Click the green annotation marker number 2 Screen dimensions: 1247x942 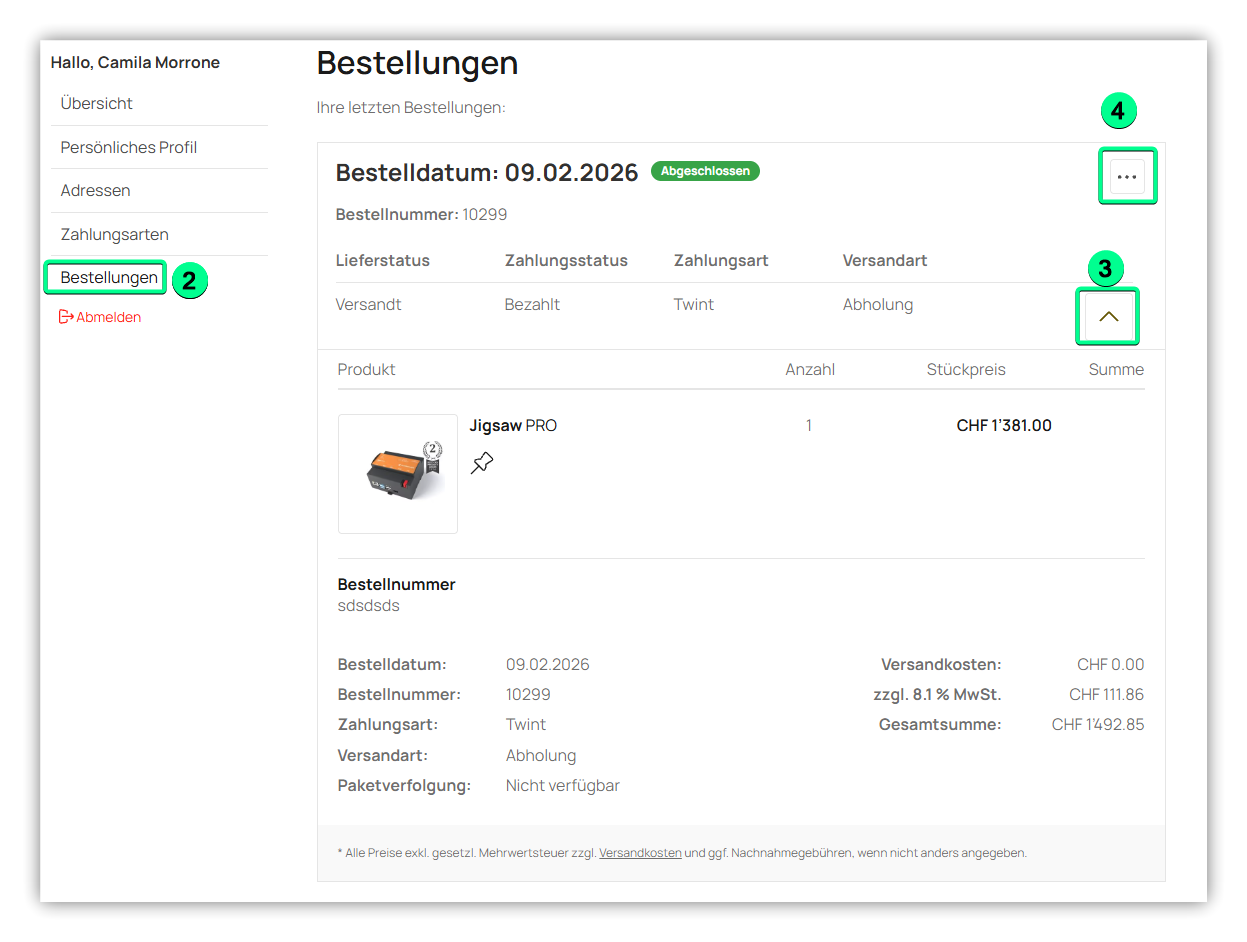[x=189, y=281]
